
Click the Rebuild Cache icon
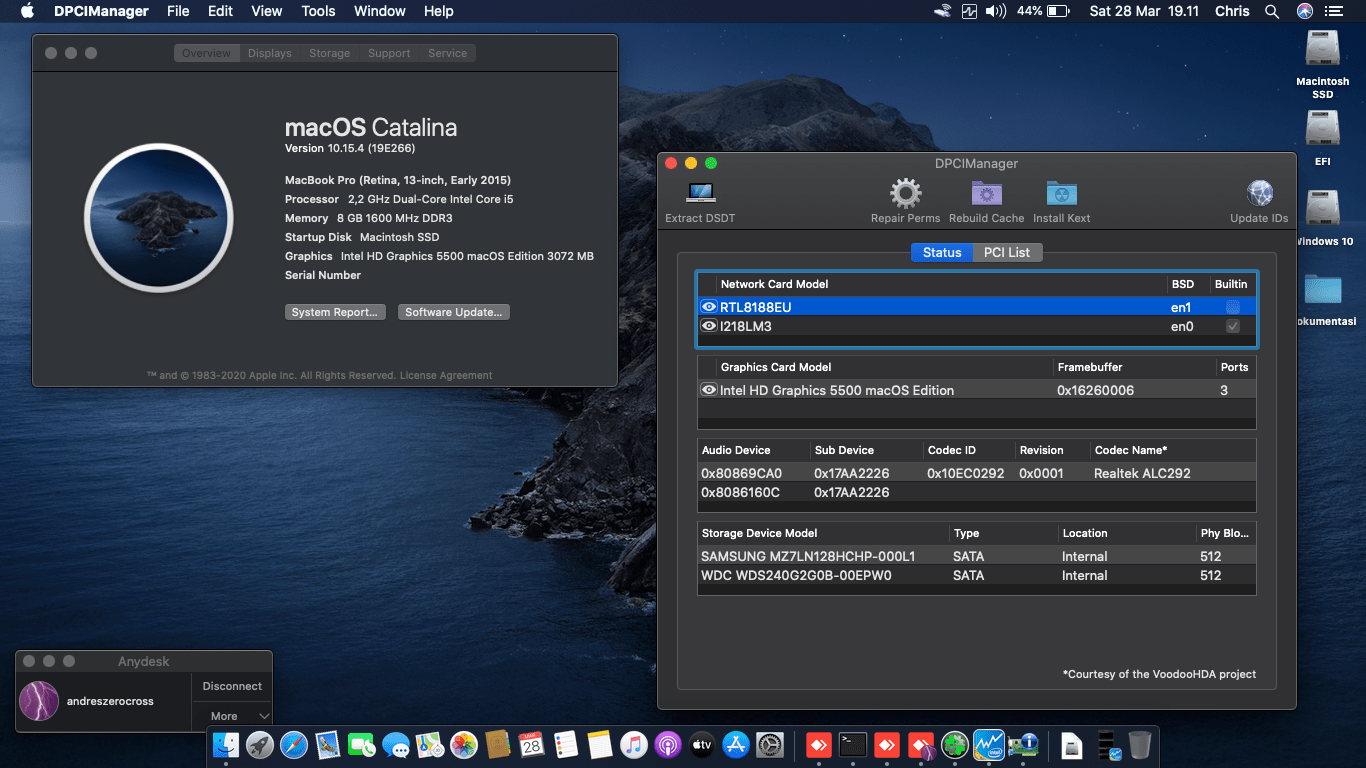tap(986, 194)
